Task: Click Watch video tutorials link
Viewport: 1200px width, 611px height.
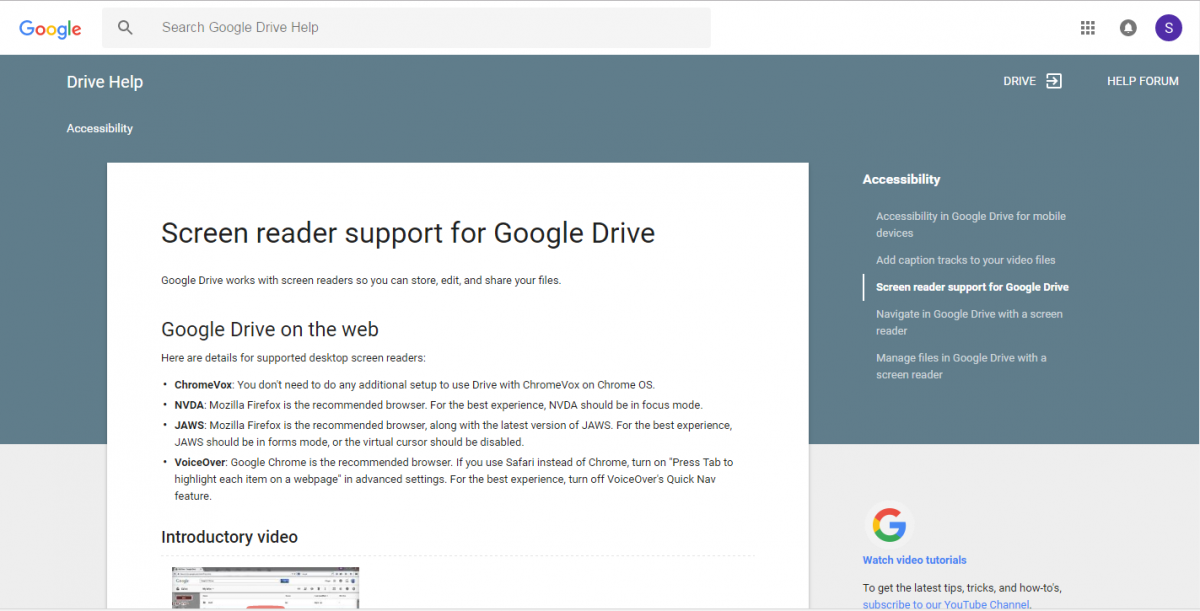Action: [915, 560]
